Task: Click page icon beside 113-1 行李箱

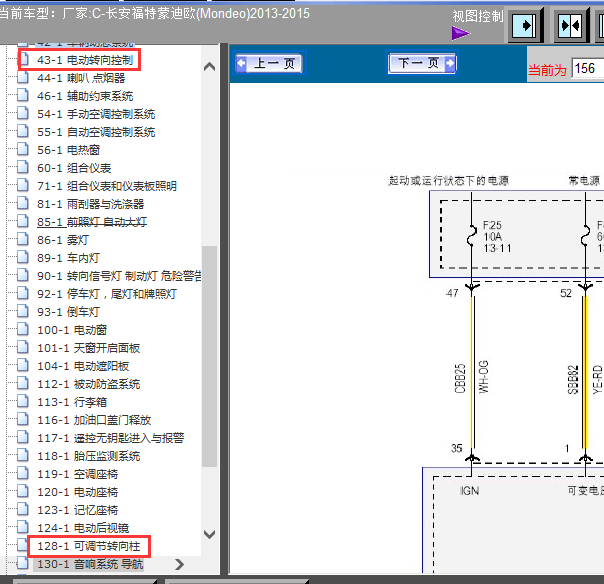Action: (23, 401)
